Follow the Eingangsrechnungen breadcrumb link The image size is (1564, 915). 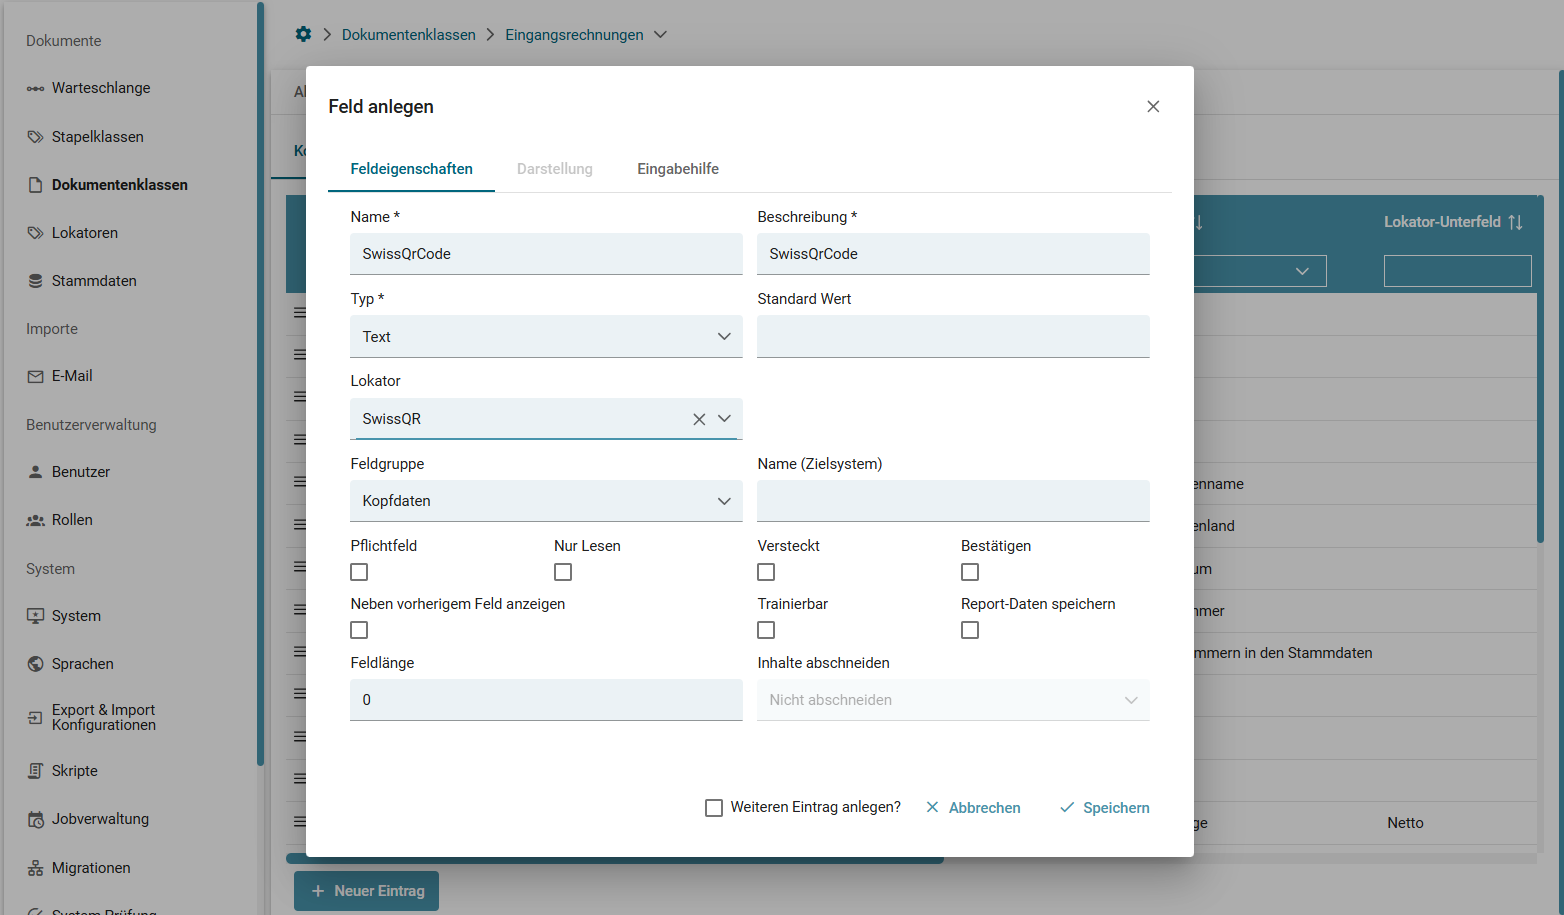[574, 34]
